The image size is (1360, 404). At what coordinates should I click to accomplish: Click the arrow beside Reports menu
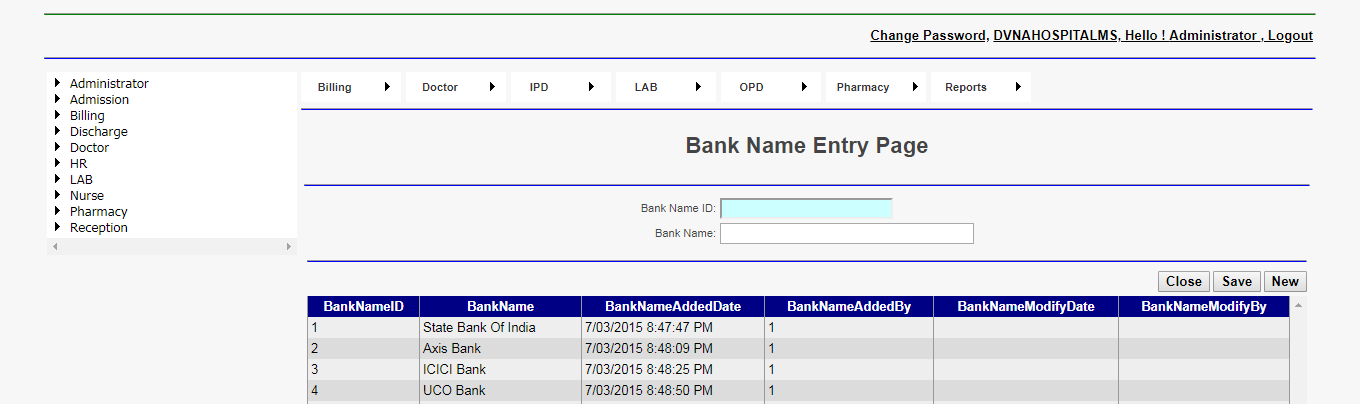tap(1018, 87)
